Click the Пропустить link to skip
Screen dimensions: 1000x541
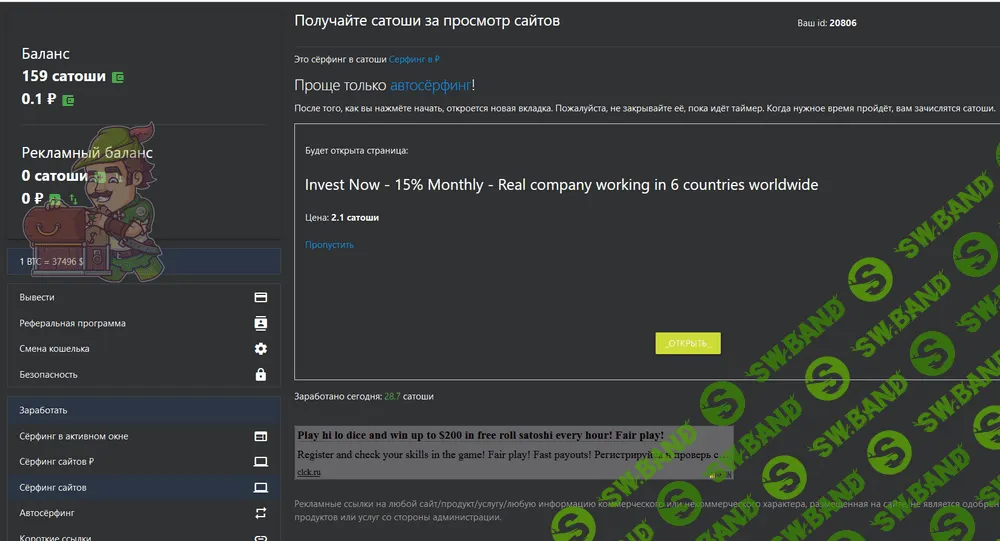click(x=329, y=244)
